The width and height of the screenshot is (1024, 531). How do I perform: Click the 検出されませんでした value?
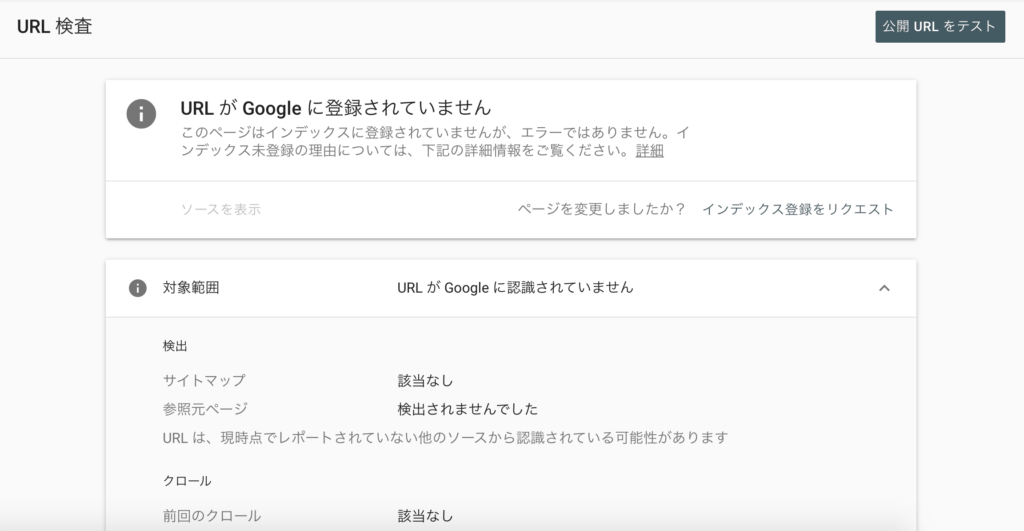(x=467, y=409)
